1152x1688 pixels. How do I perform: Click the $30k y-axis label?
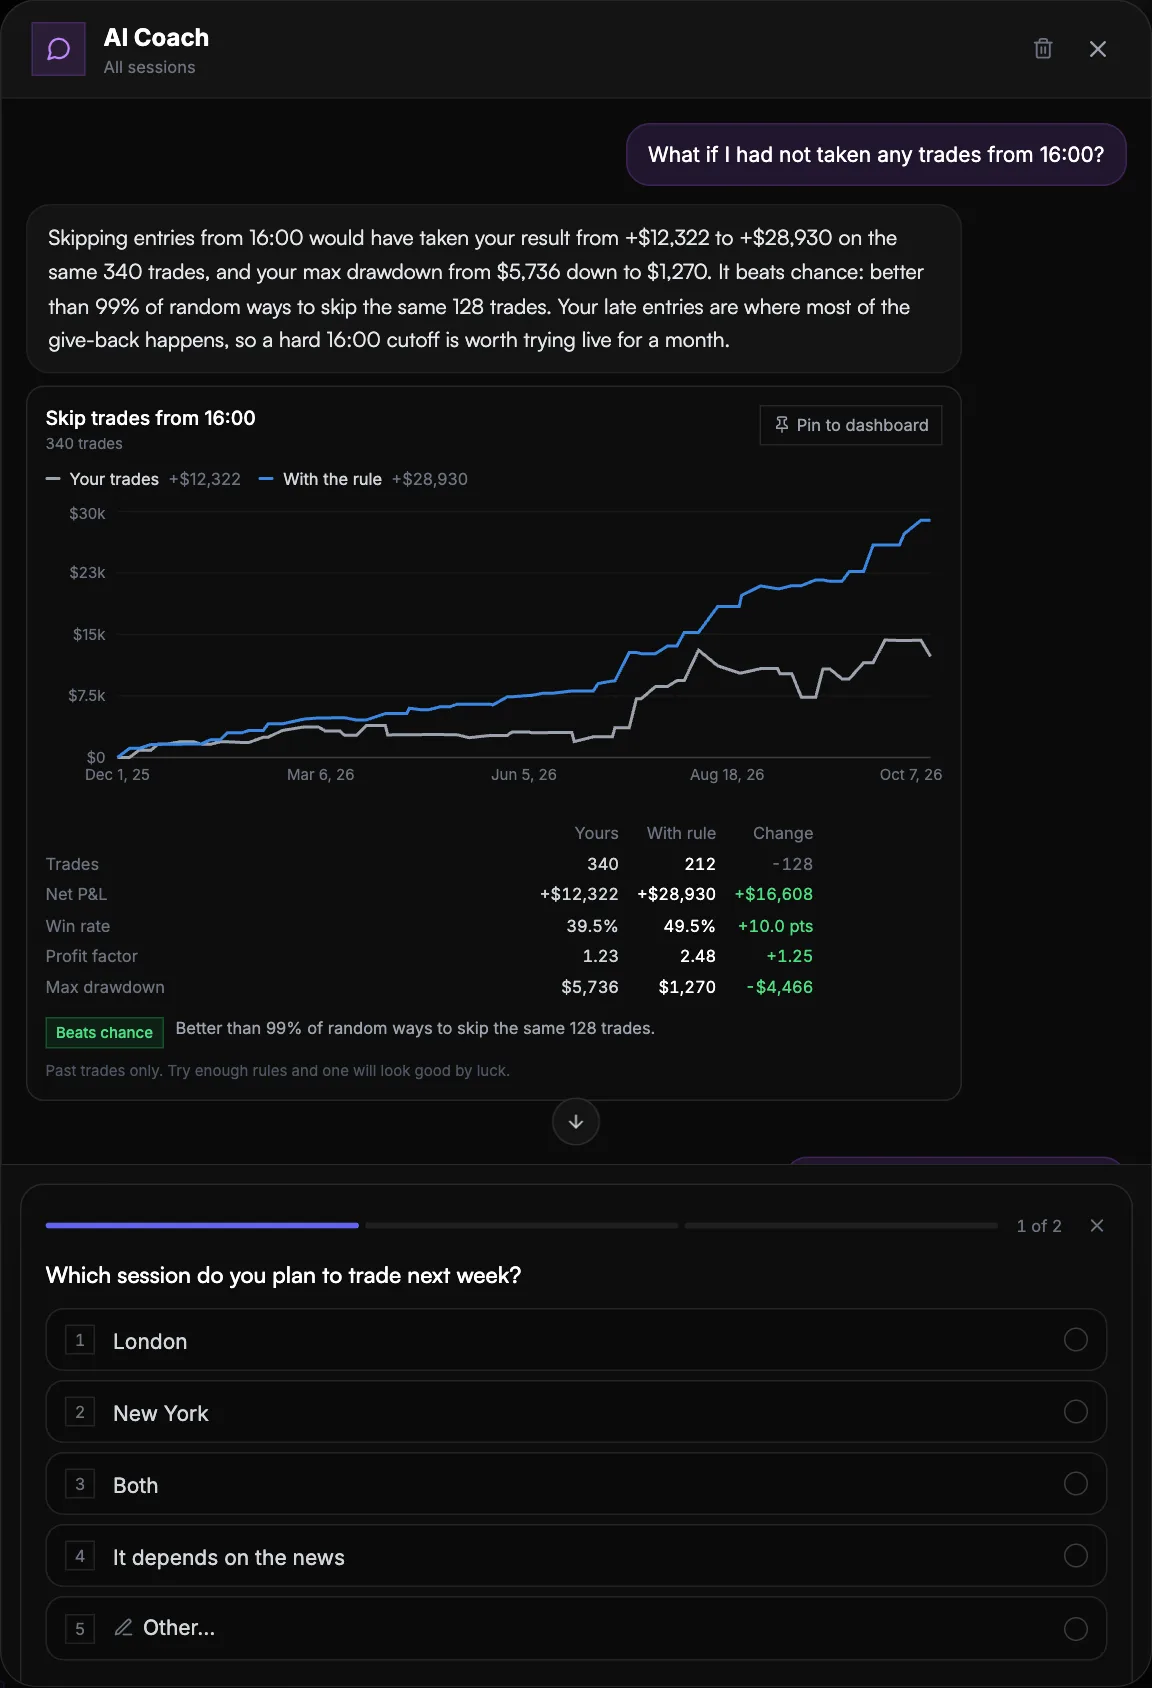point(87,514)
